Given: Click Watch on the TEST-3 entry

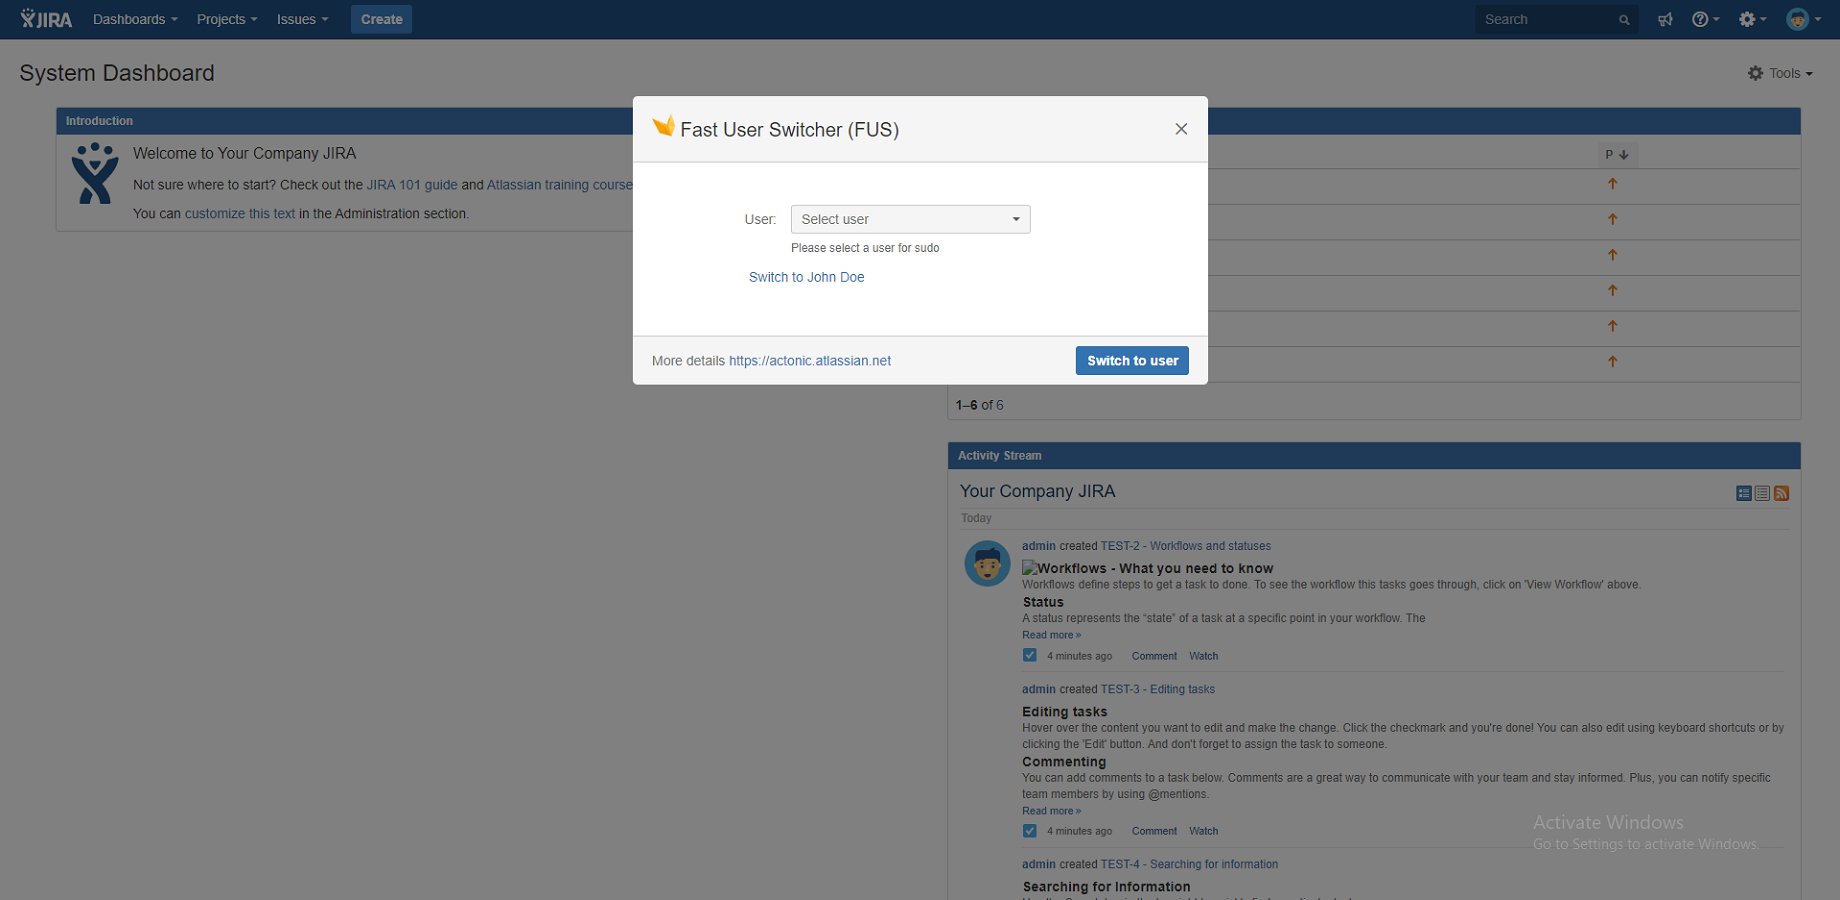Looking at the screenshot, I should click(1203, 831).
